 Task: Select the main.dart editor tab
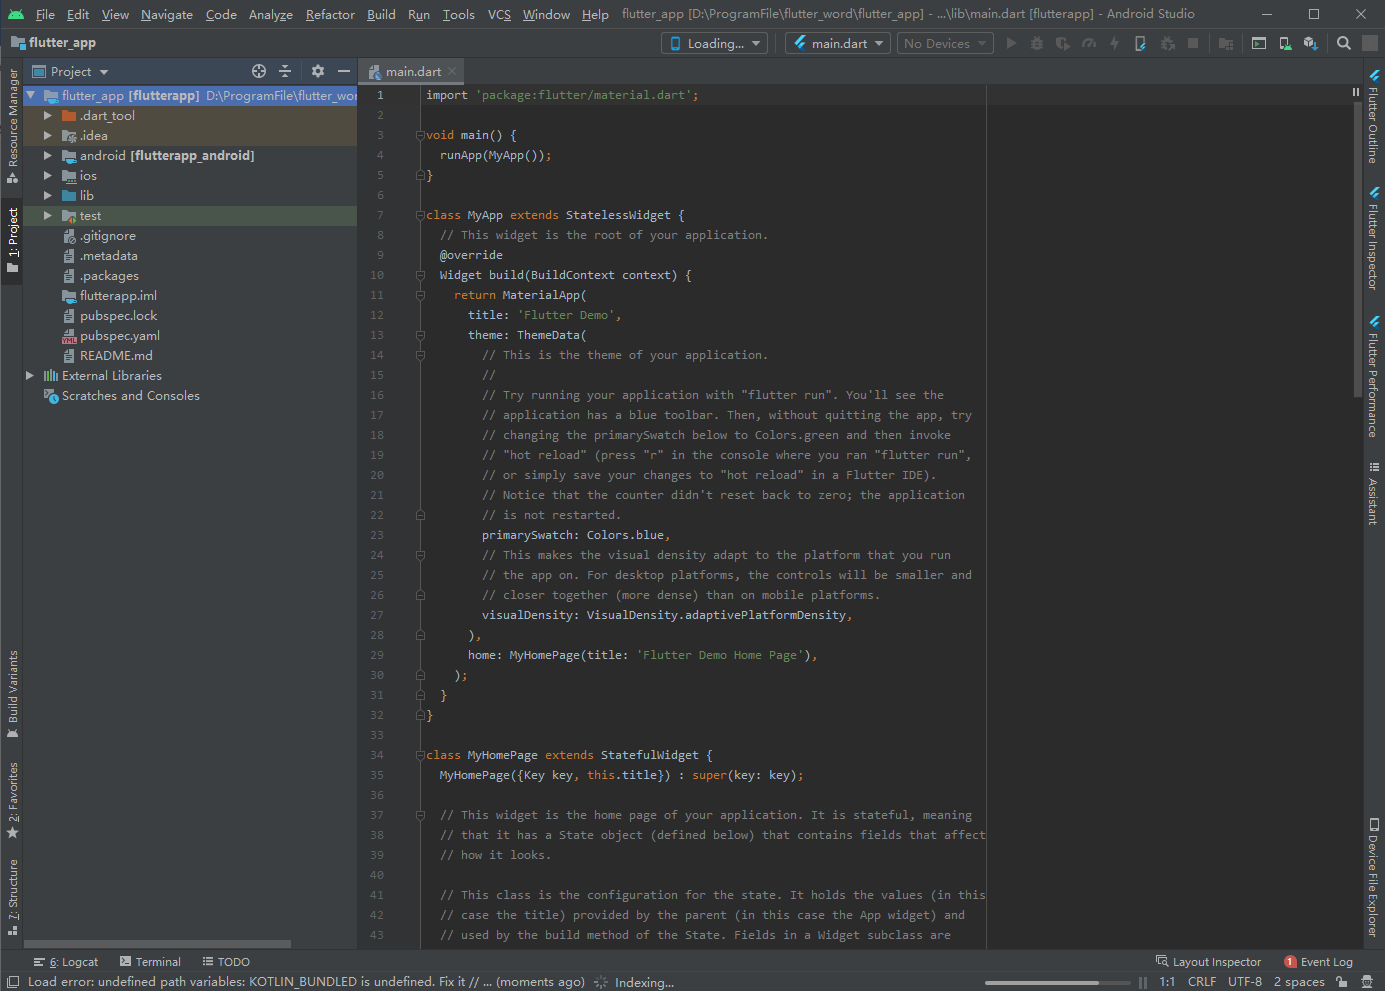412,71
